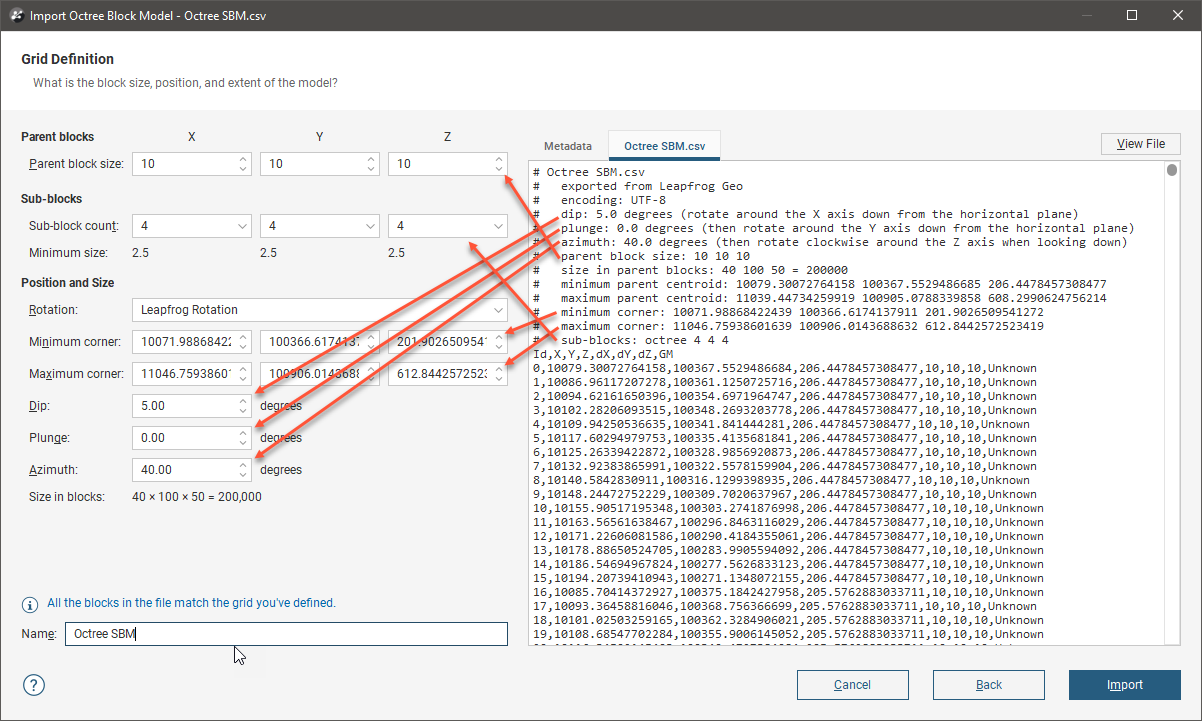Click the Leapfrog app icon in title bar
The height and width of the screenshot is (721, 1202).
pos(13,16)
